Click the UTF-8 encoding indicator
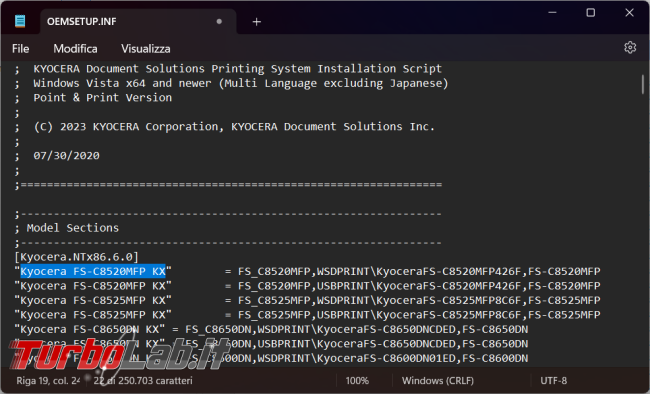Viewport: 650px width, 394px height. [553, 380]
